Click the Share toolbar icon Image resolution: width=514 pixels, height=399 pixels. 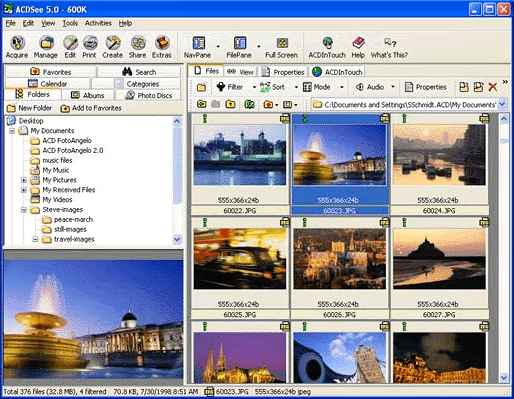pos(138,47)
